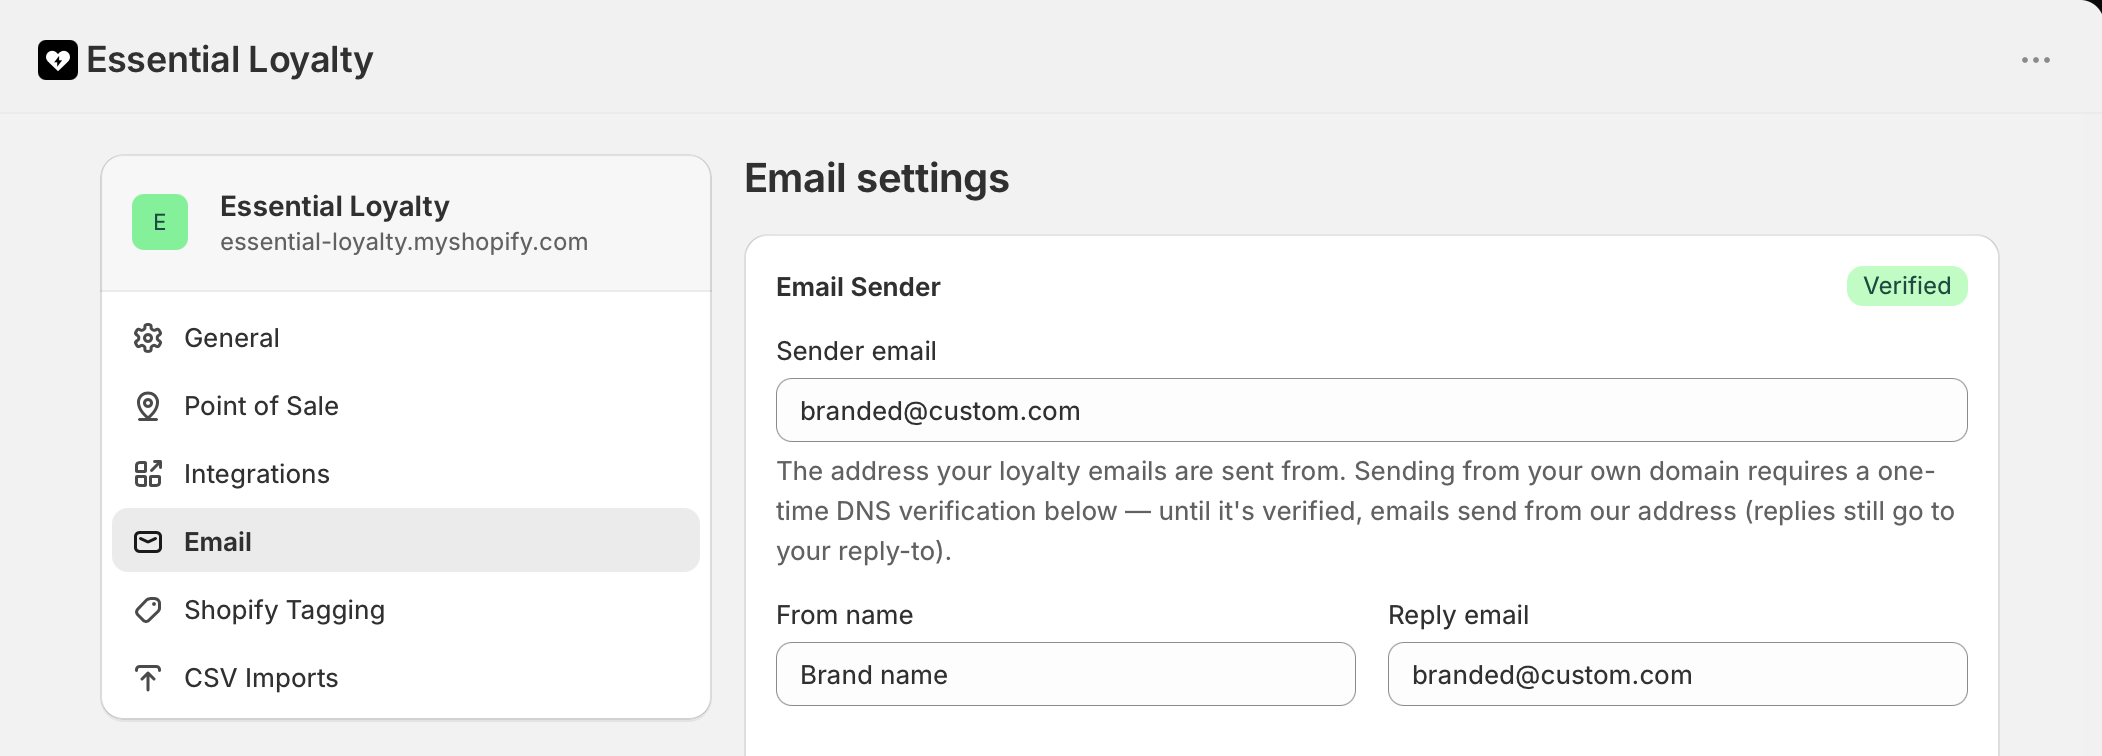Image resolution: width=2102 pixels, height=756 pixels.
Task: Click the Shopify Tagging tag icon
Action: [x=148, y=610]
